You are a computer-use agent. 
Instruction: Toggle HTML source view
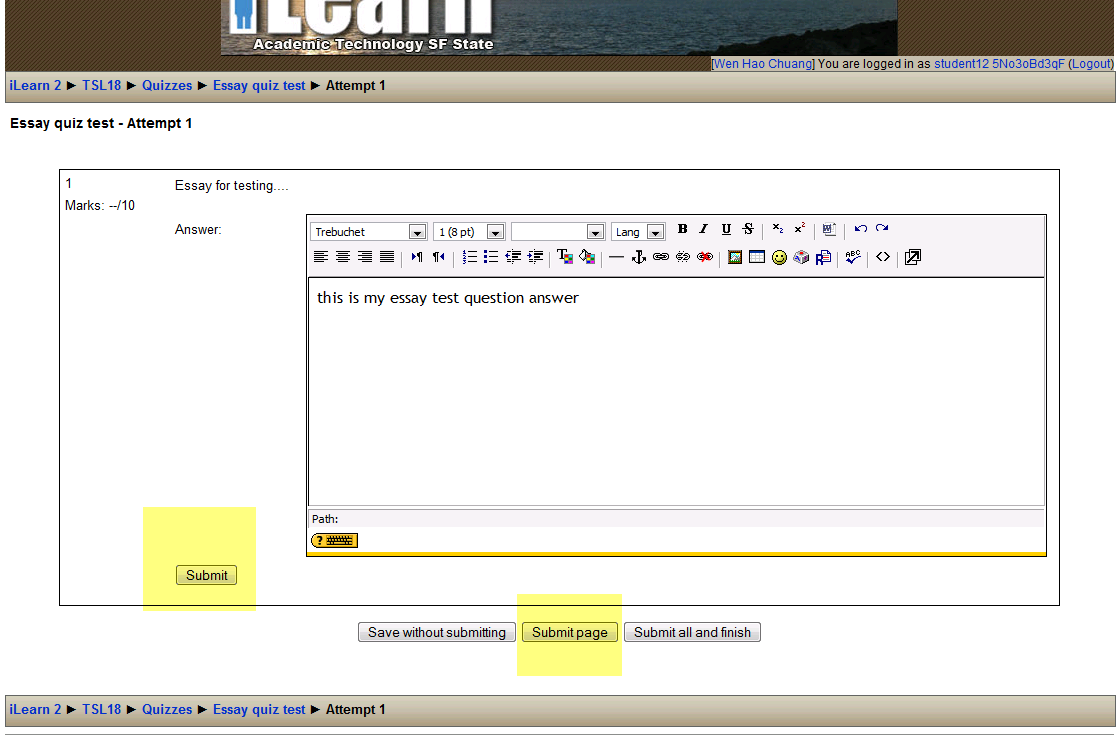(883, 257)
